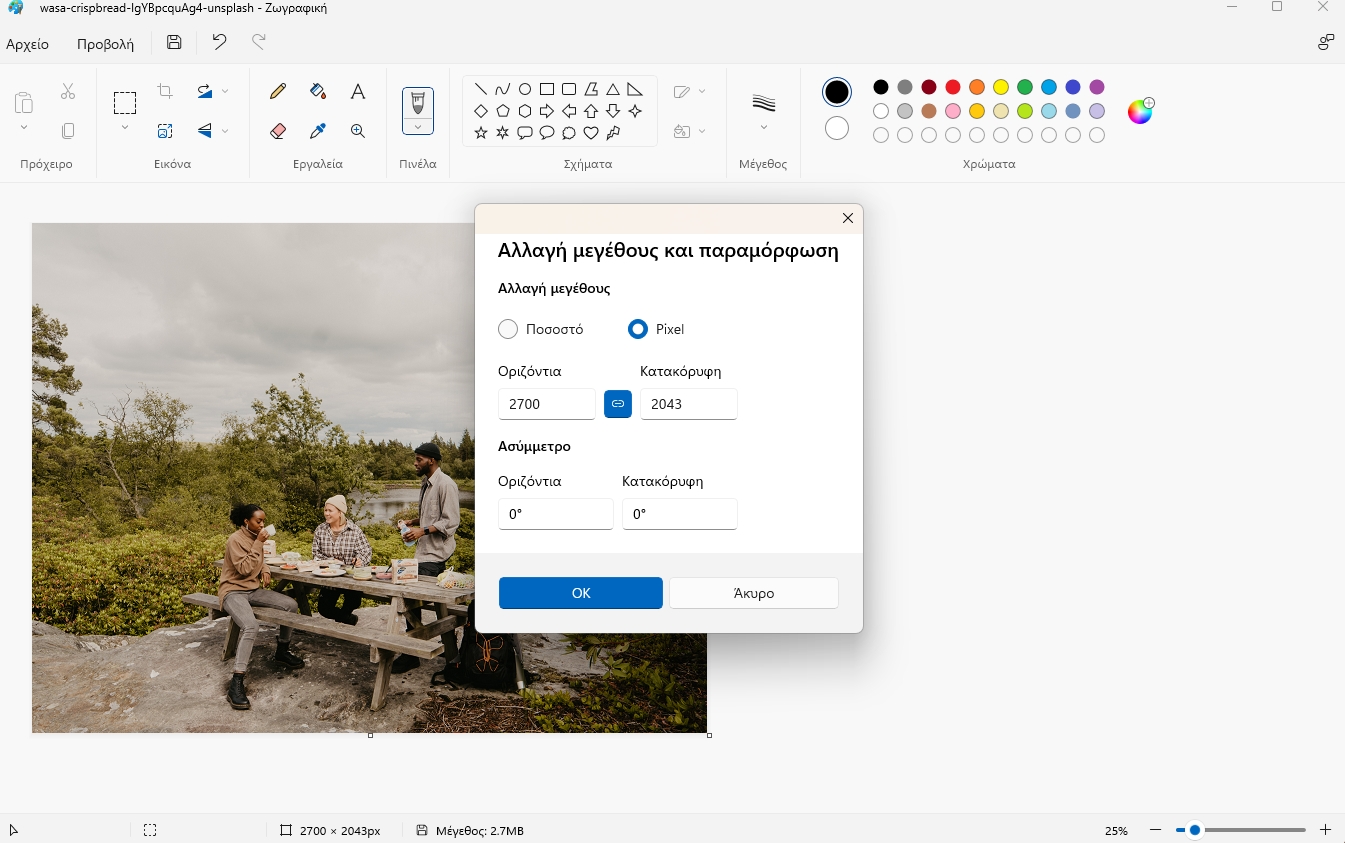Select the Ποσοστό radio button
This screenshot has width=1345, height=843.
click(x=508, y=329)
